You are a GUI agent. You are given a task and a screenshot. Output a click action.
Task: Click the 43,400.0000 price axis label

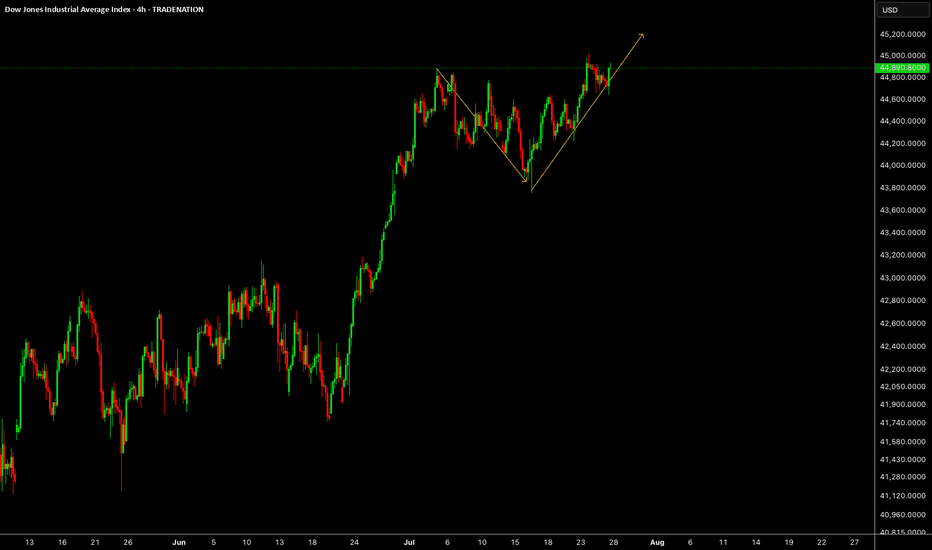[x=902, y=232]
